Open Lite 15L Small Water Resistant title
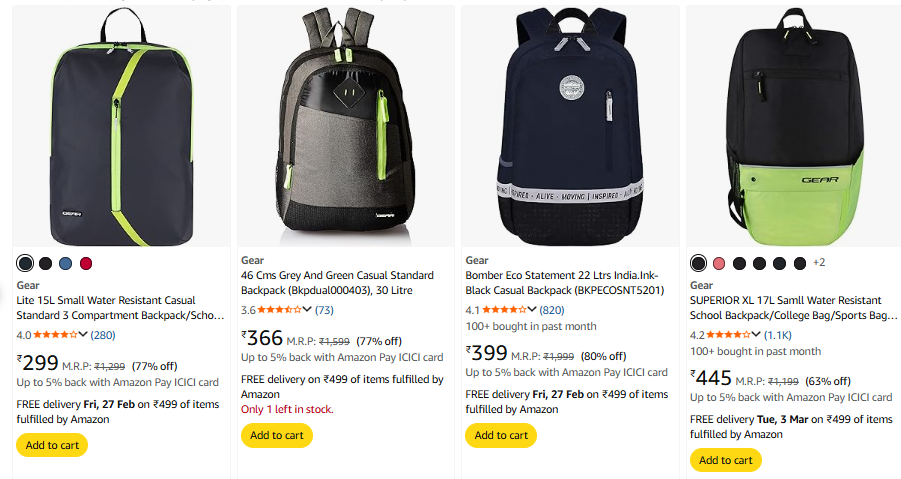 pos(121,307)
